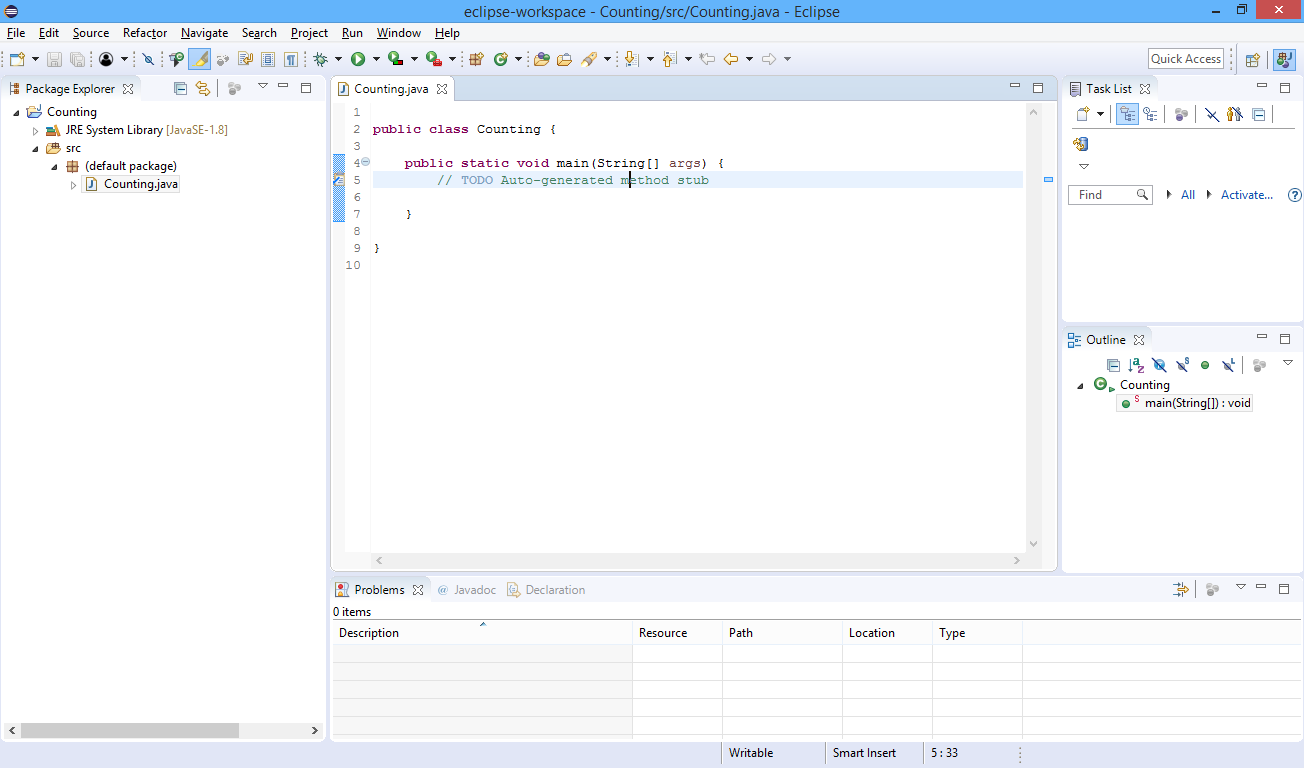Fold the main method in editor

tap(365, 162)
